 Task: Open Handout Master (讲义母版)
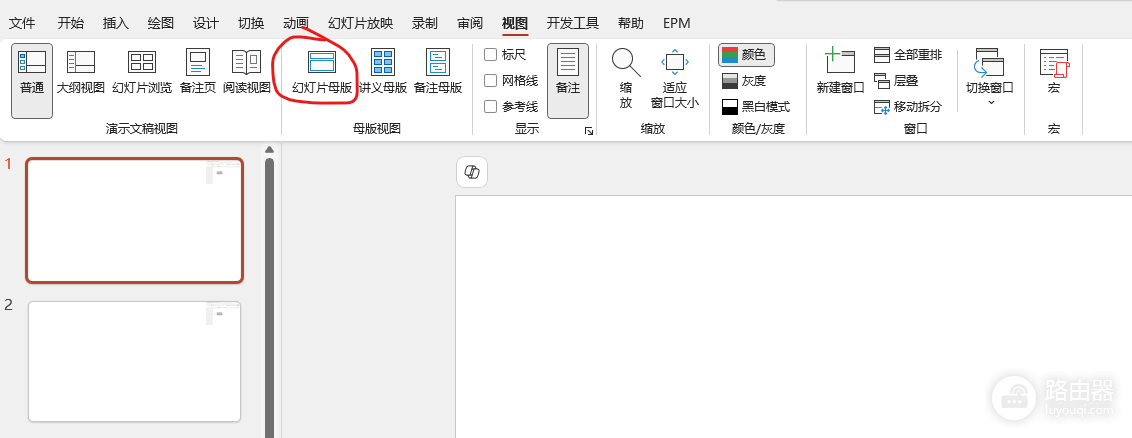click(383, 72)
